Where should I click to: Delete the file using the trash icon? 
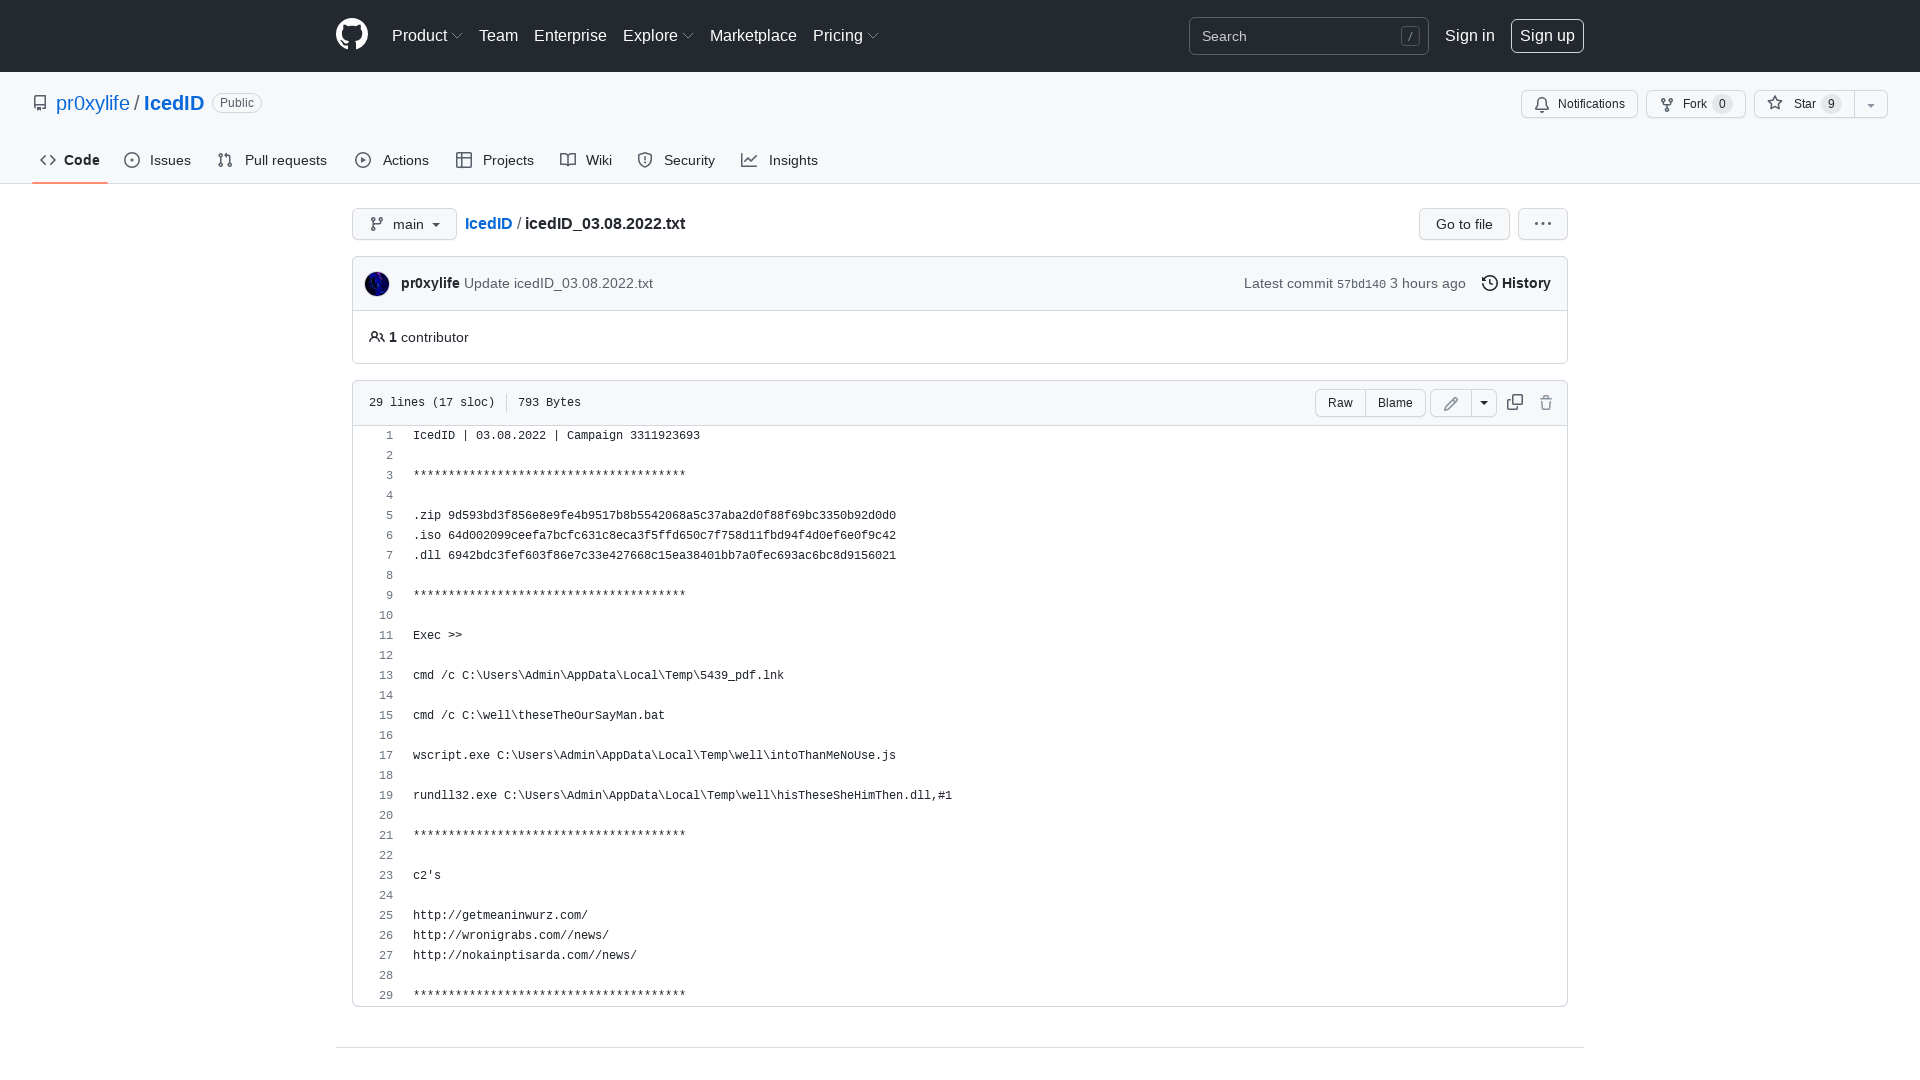point(1546,402)
